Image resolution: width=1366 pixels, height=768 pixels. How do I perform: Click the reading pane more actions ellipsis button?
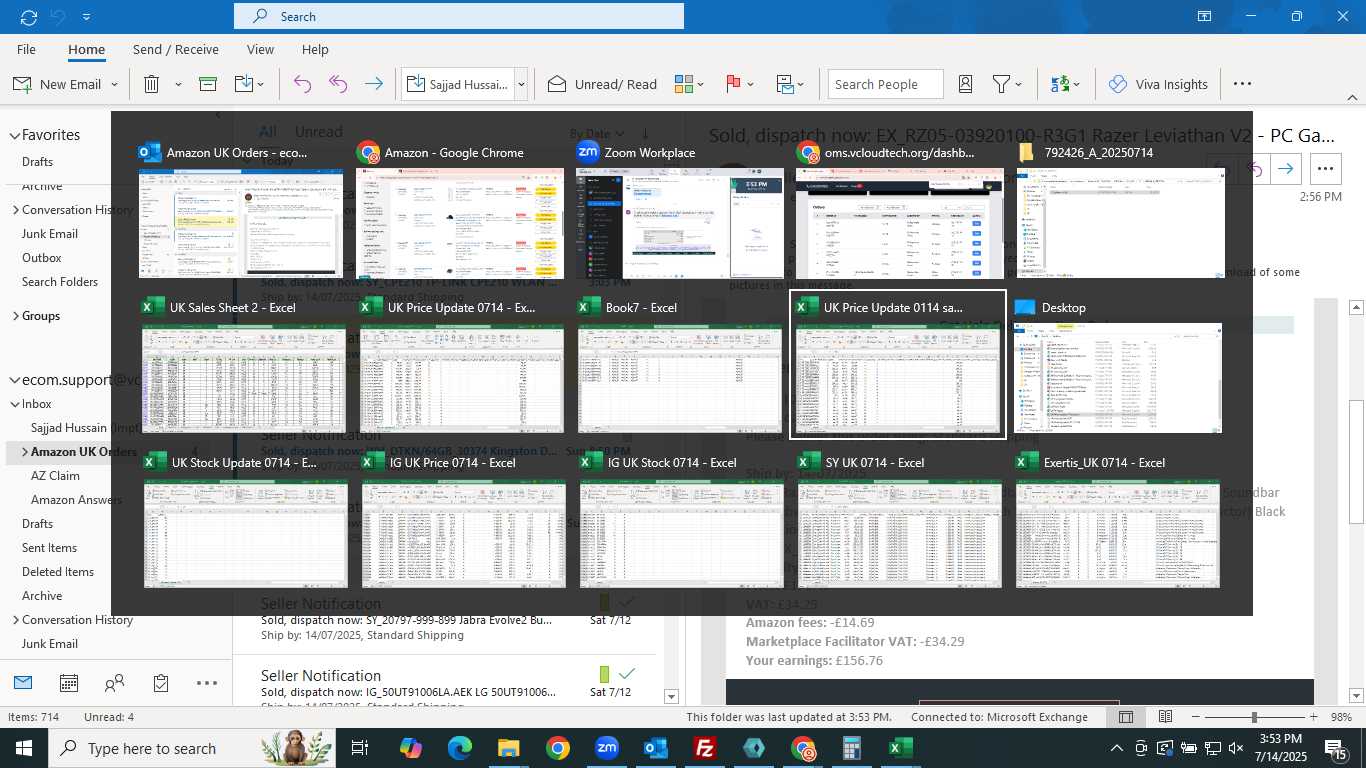point(1325,168)
